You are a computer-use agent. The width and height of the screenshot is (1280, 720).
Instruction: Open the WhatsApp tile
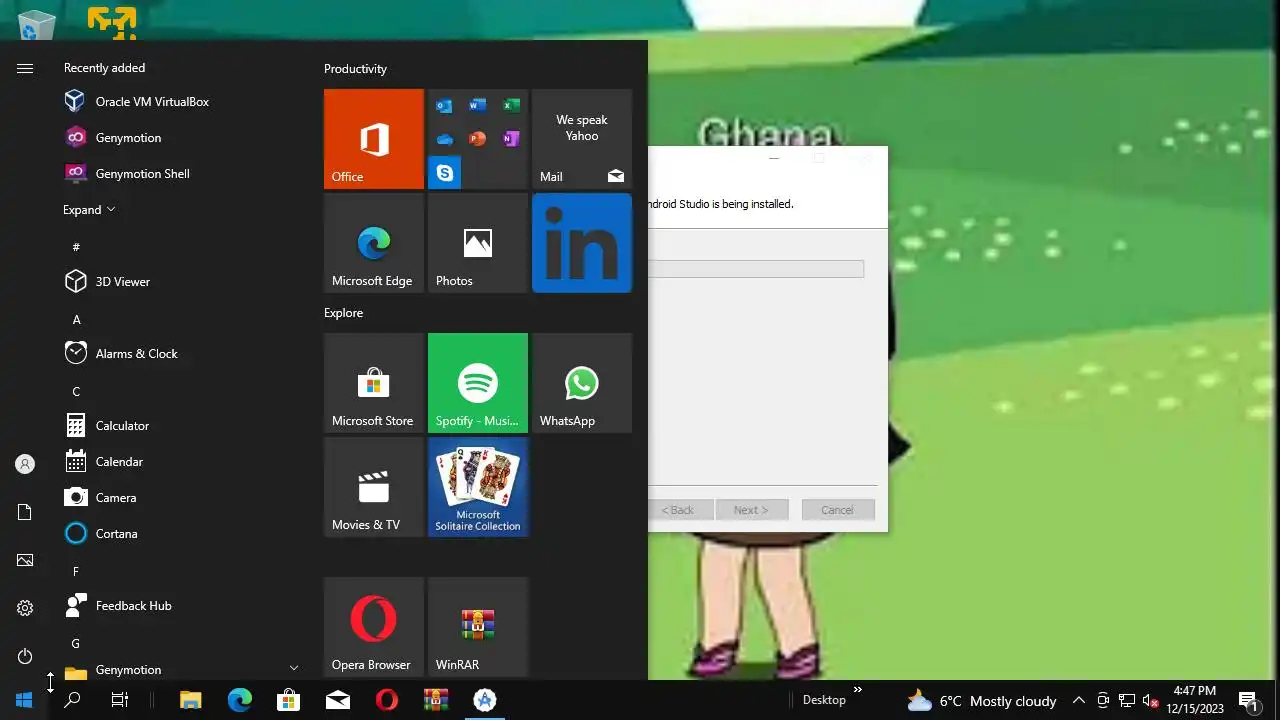[x=582, y=383]
